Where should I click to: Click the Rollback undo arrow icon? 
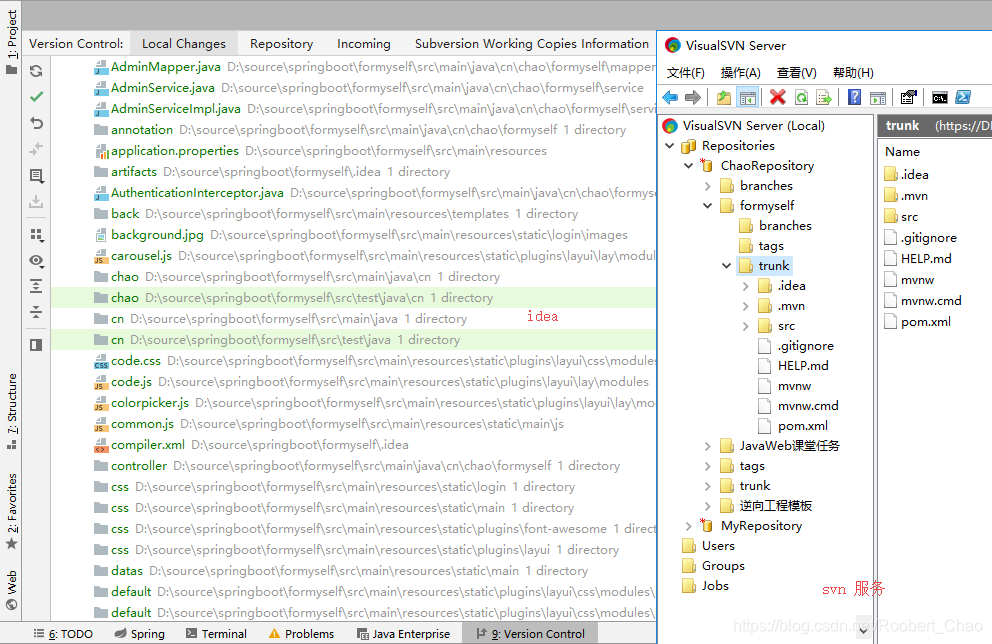pyautogui.click(x=36, y=123)
